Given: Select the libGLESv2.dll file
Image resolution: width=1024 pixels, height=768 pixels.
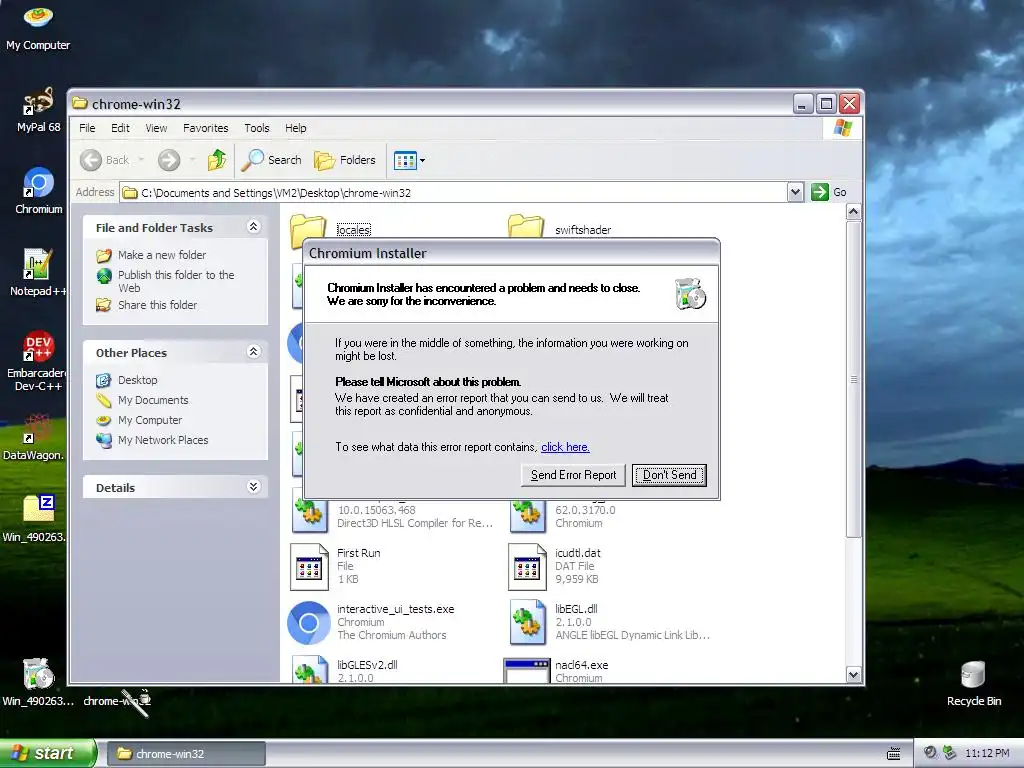Looking at the screenshot, I should 344,669.
